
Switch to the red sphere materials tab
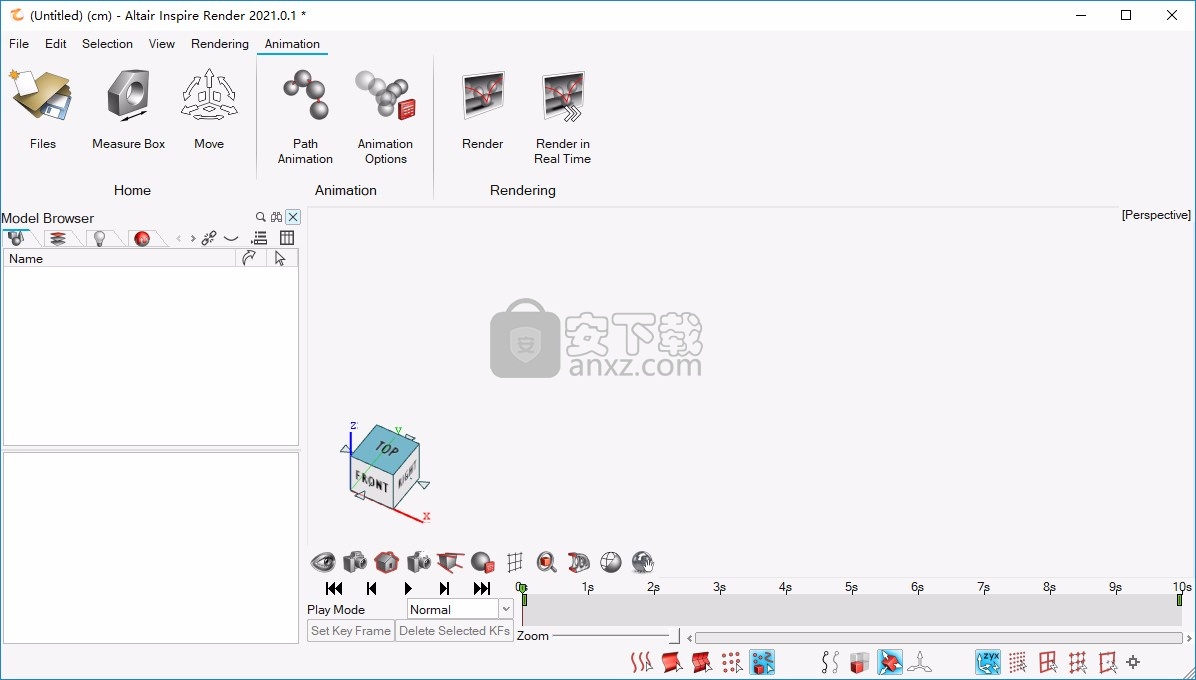coord(142,239)
